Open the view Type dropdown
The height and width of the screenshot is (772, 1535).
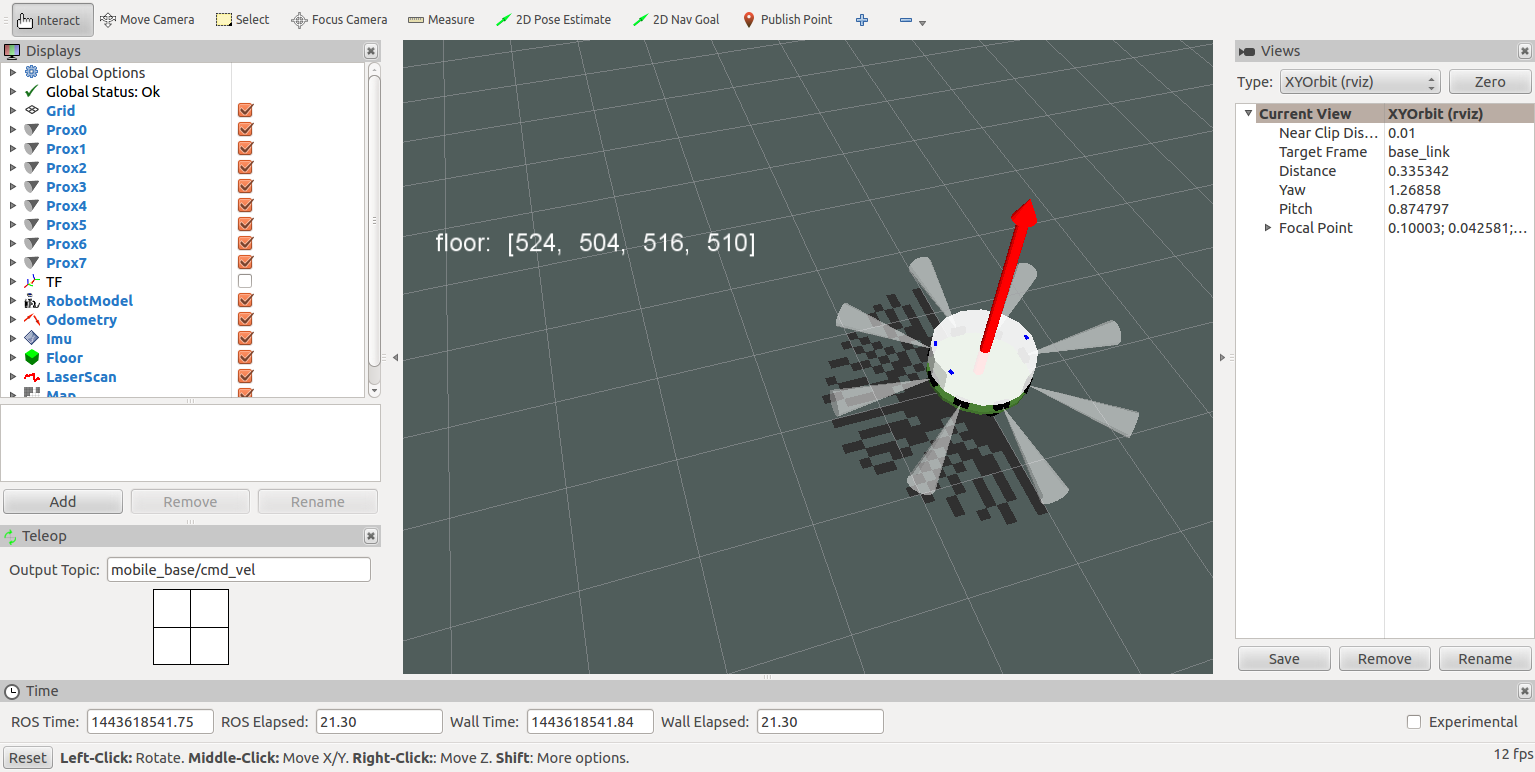pos(1360,82)
